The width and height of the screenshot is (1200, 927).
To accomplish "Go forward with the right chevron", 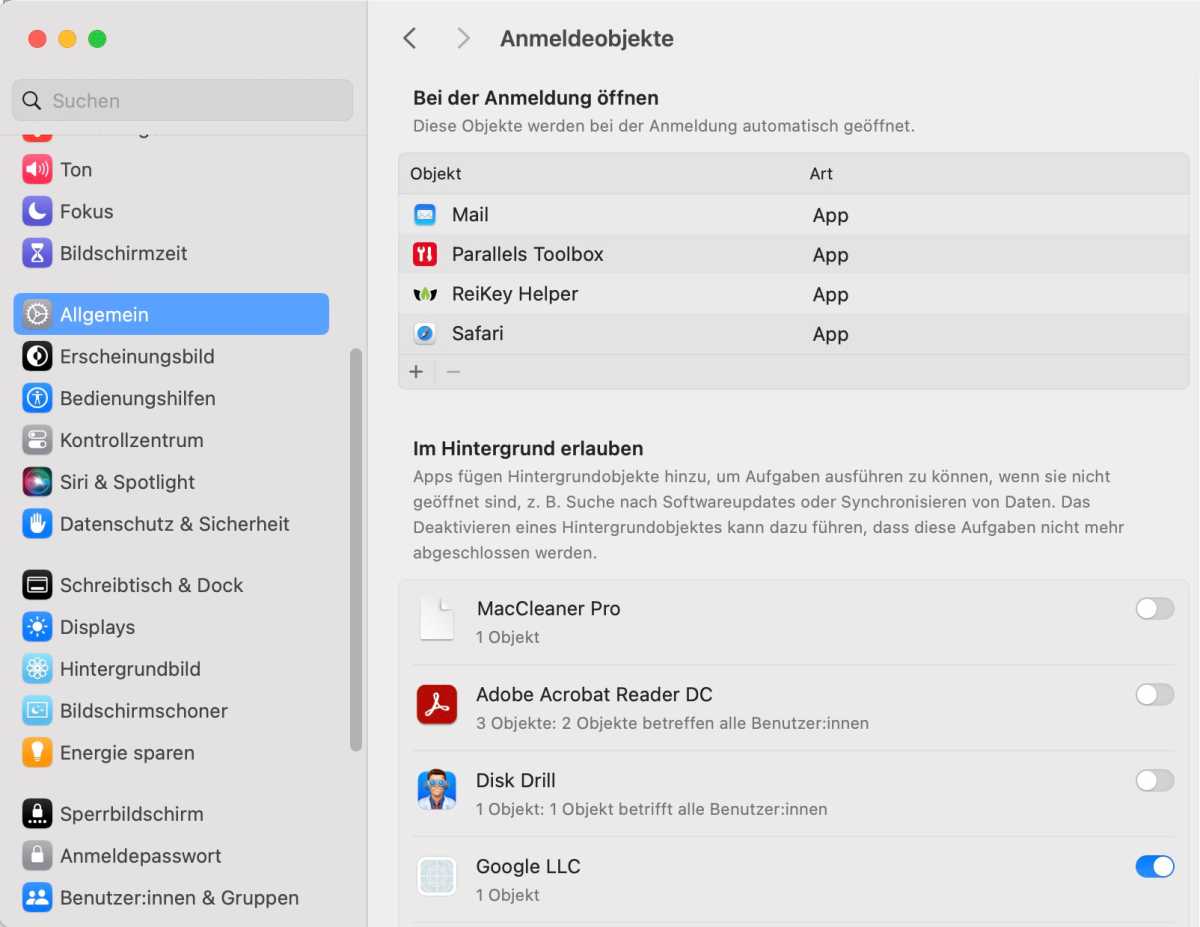I will (x=463, y=38).
